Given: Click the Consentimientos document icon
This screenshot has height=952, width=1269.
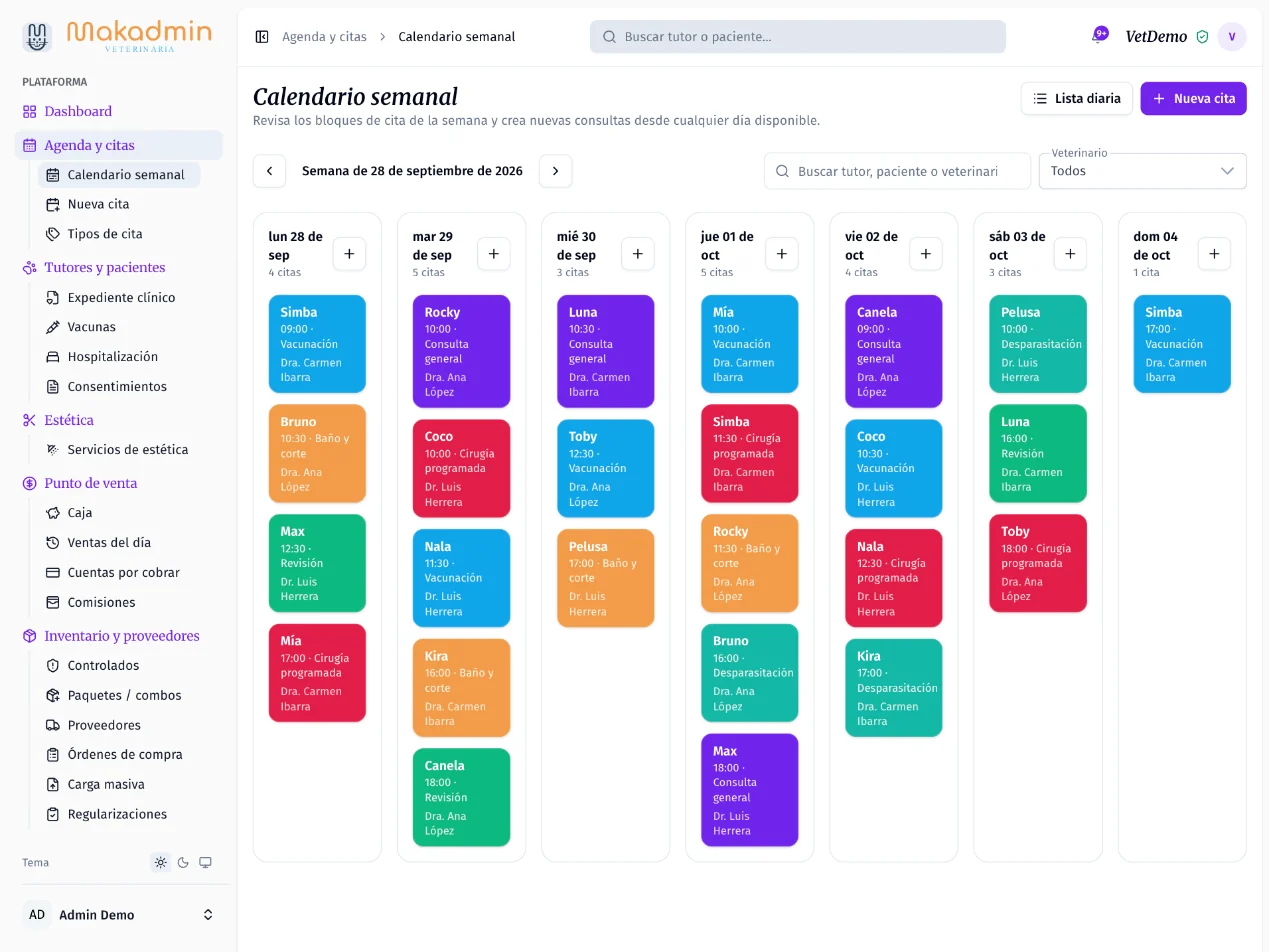Looking at the screenshot, I should (x=53, y=387).
